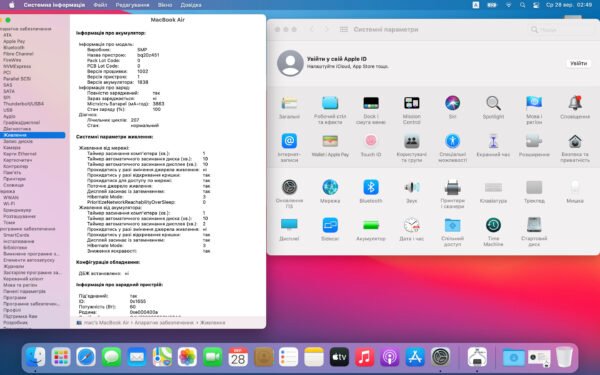Image resolution: width=600 pixels, height=375 pixels.
Task: Open the Apple menu
Action: pos(12,5)
